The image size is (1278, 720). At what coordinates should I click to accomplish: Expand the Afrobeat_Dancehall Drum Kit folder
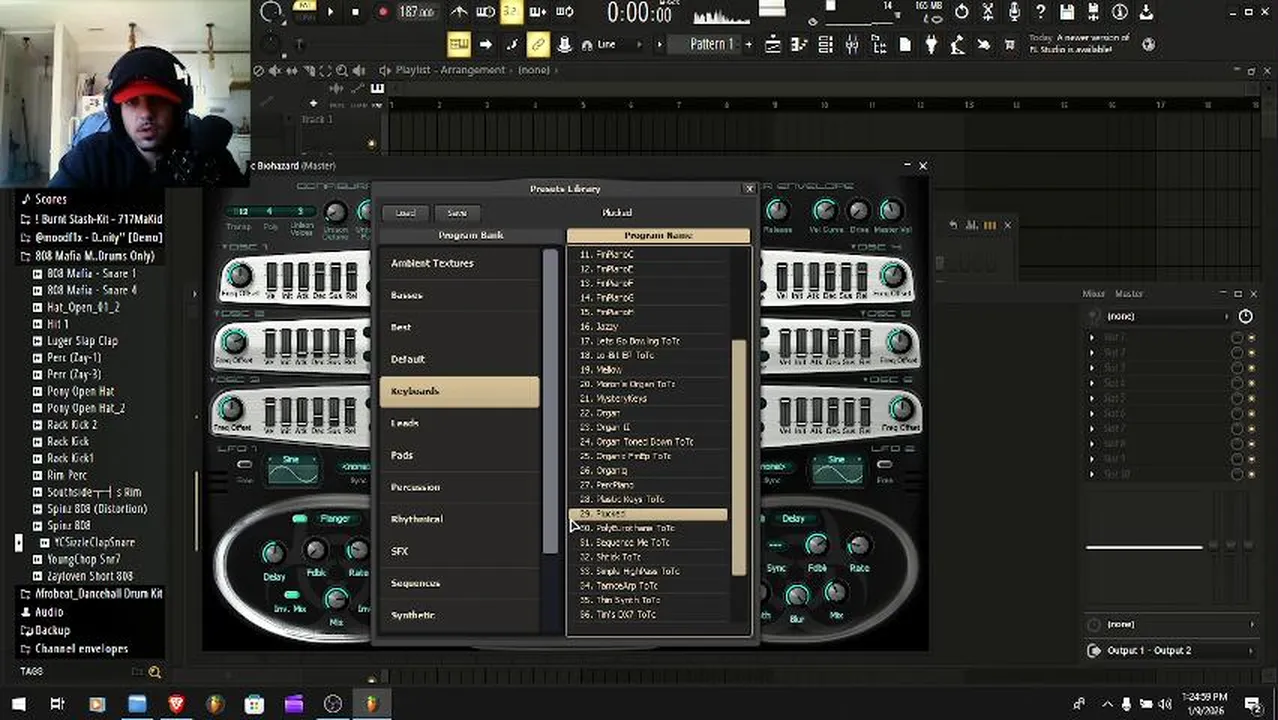[x=91, y=593]
